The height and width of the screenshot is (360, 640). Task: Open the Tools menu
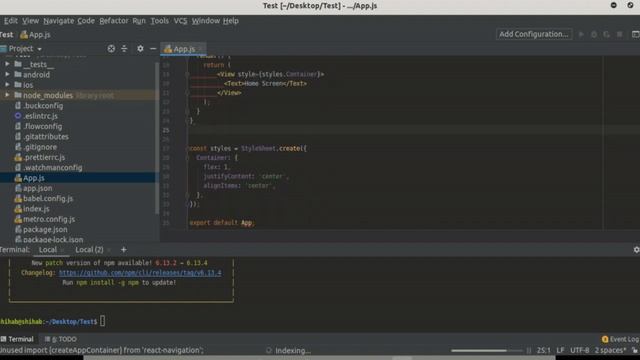(160, 21)
